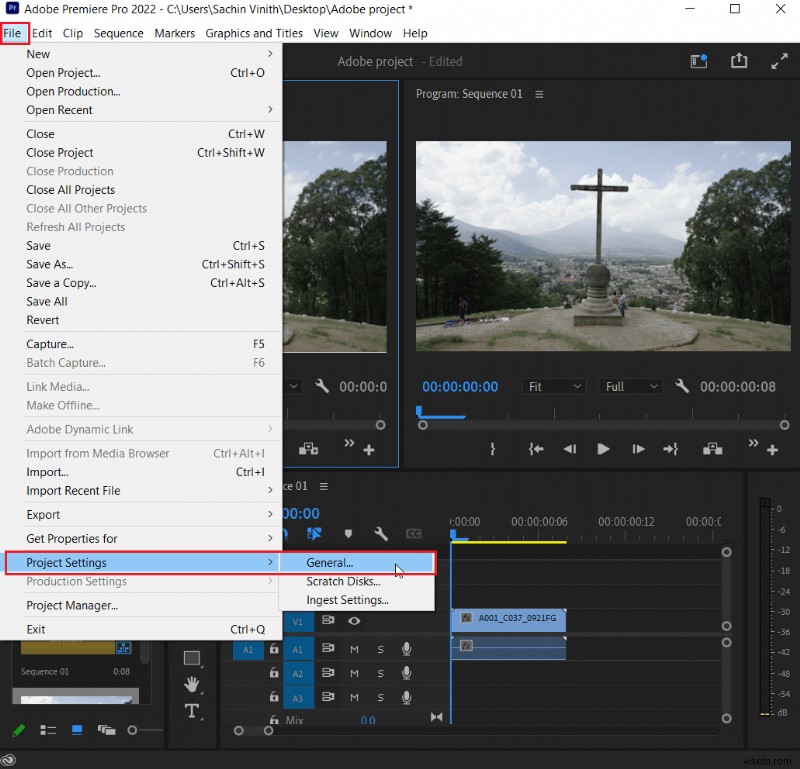The image size is (800, 769).
Task: Open the Markers menu
Action: (175, 33)
